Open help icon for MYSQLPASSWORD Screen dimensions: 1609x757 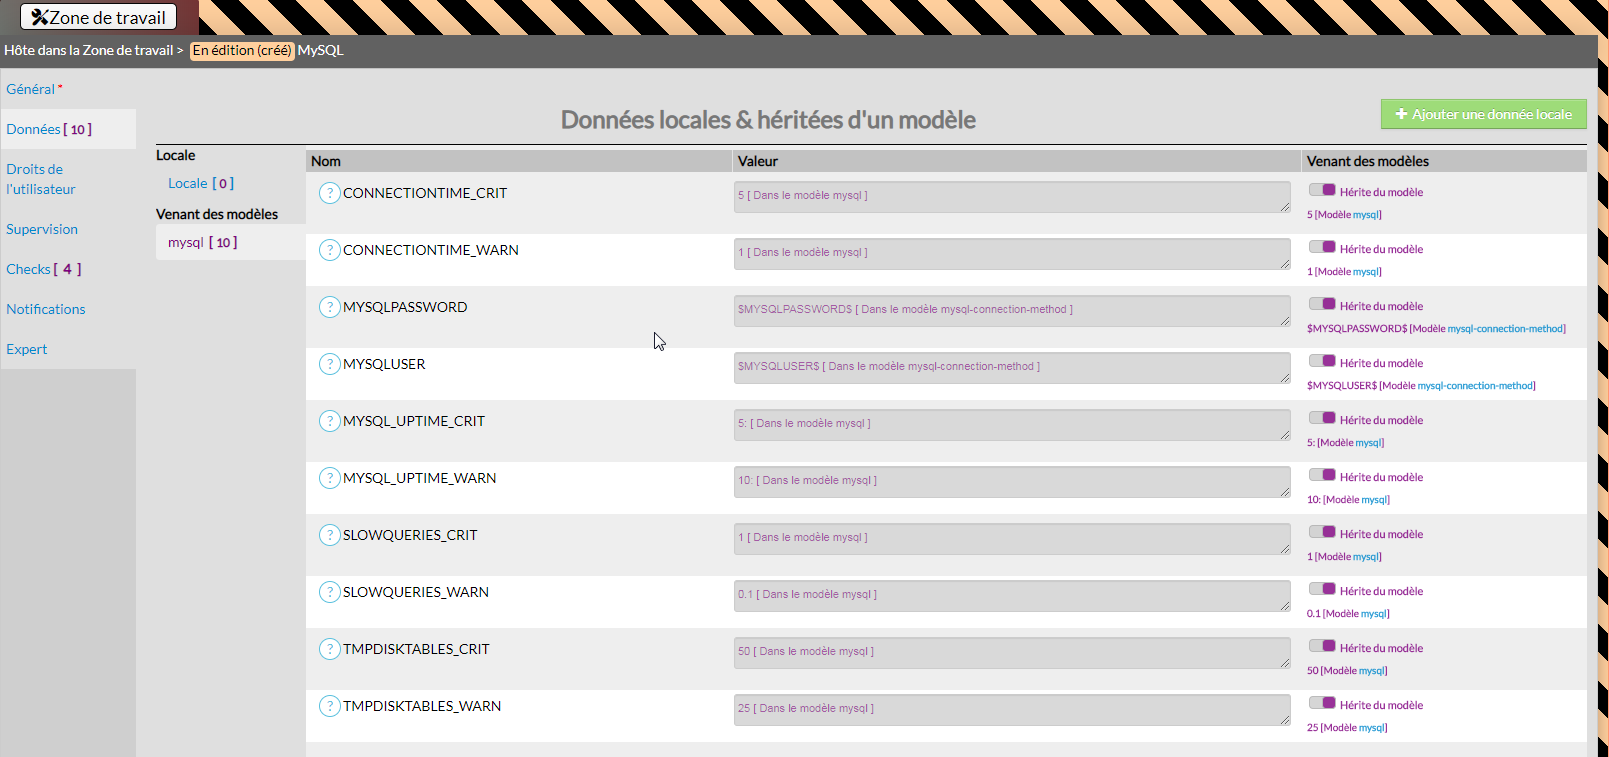click(x=329, y=307)
